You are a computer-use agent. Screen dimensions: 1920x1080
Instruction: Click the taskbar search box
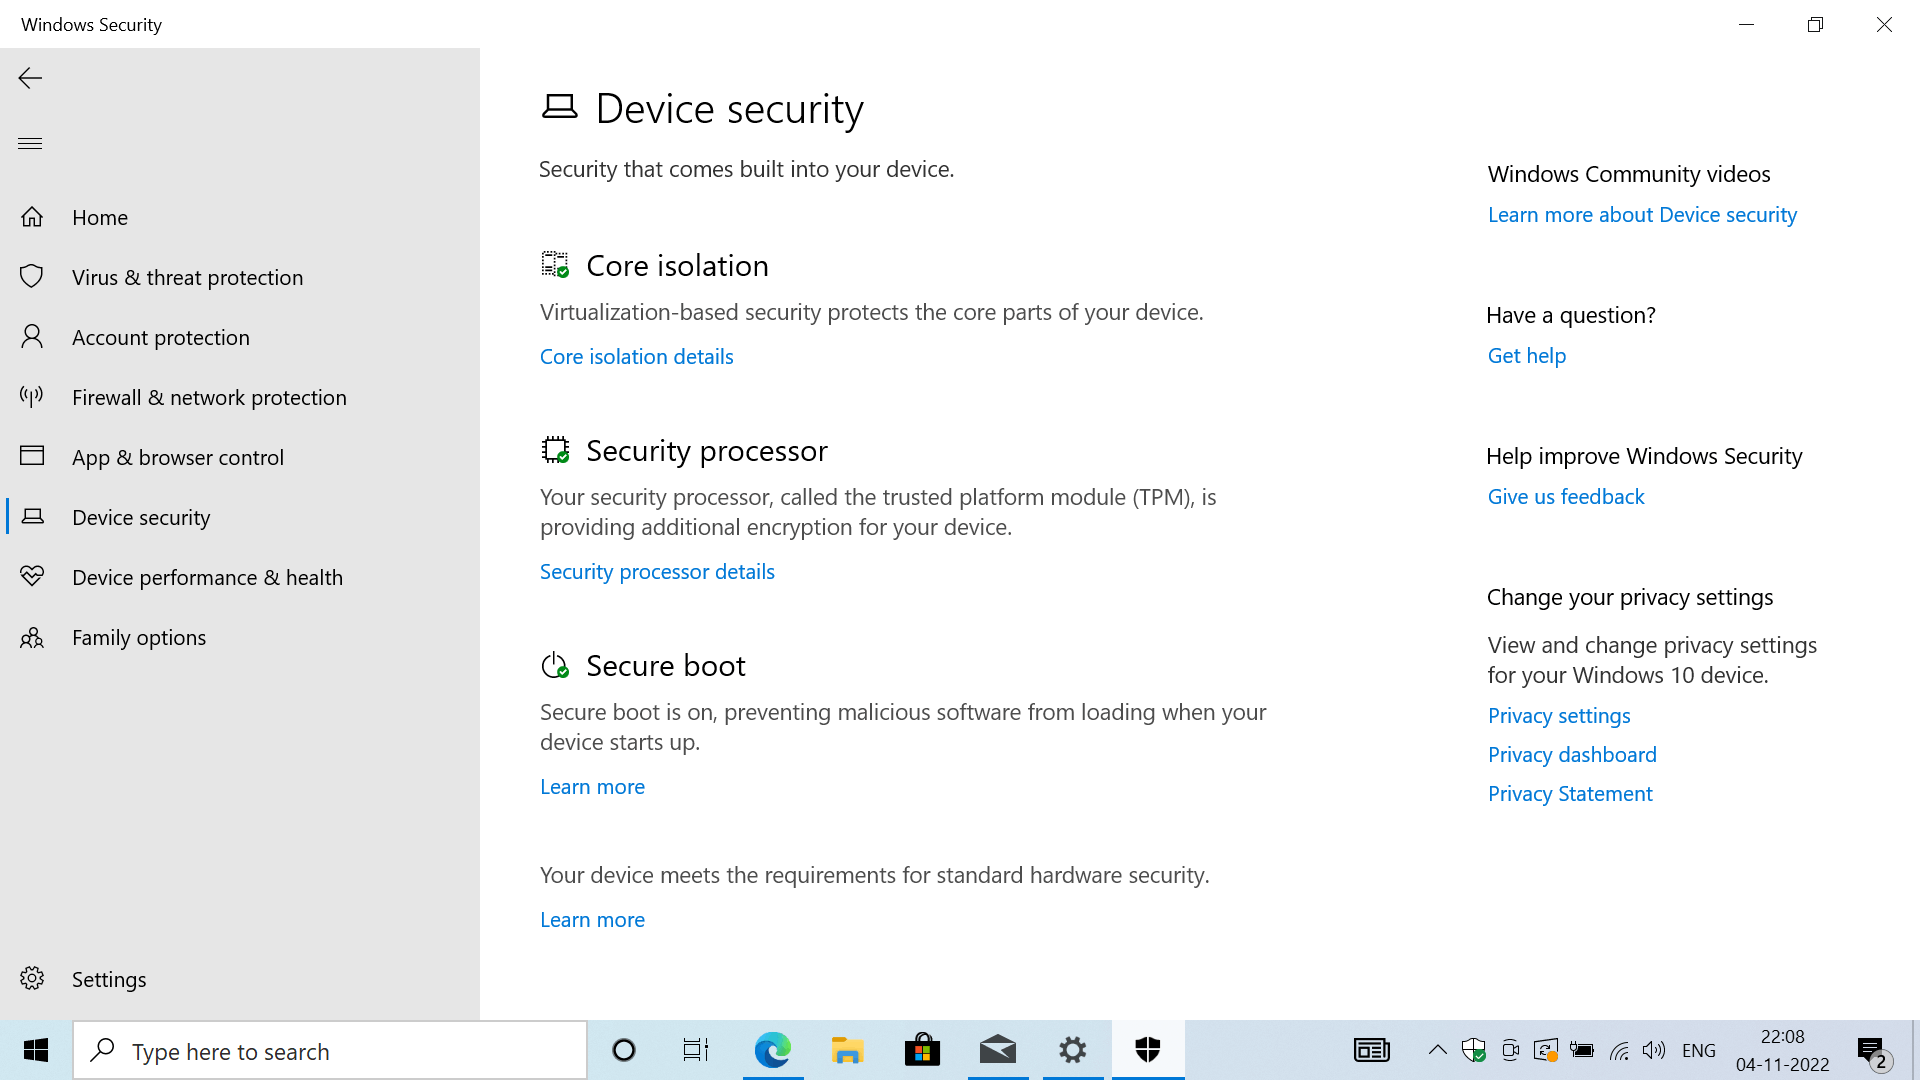330,1050
